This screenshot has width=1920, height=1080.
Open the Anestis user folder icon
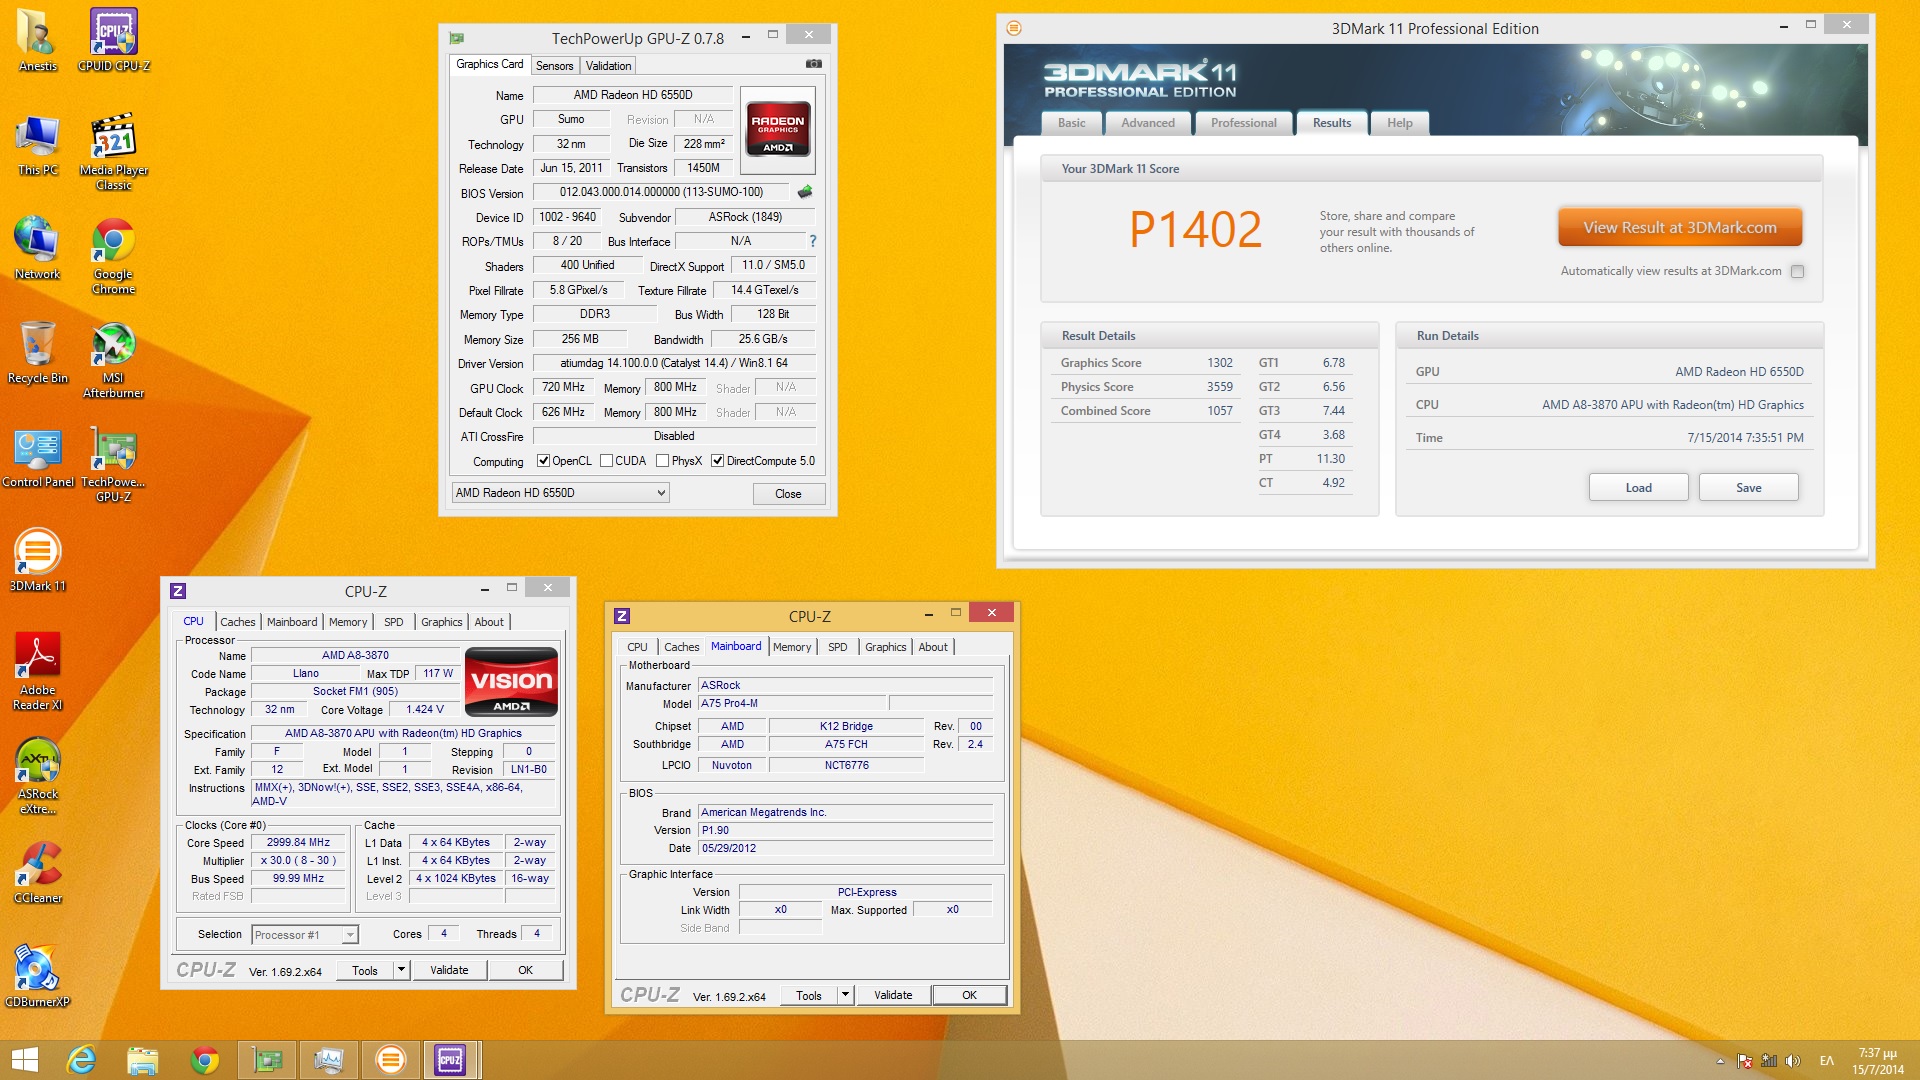click(38, 40)
